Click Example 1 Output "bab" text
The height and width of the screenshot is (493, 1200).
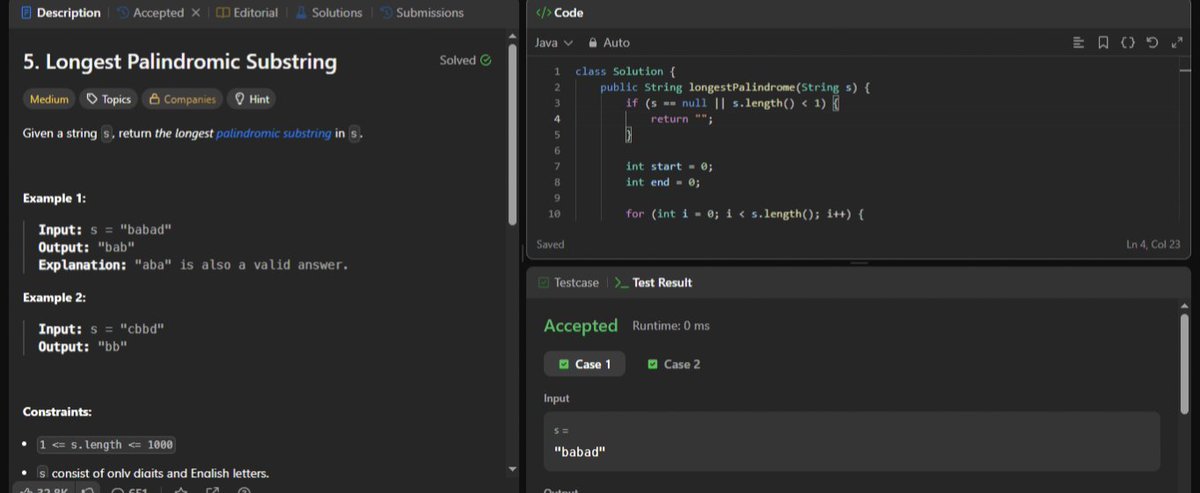click(87, 247)
